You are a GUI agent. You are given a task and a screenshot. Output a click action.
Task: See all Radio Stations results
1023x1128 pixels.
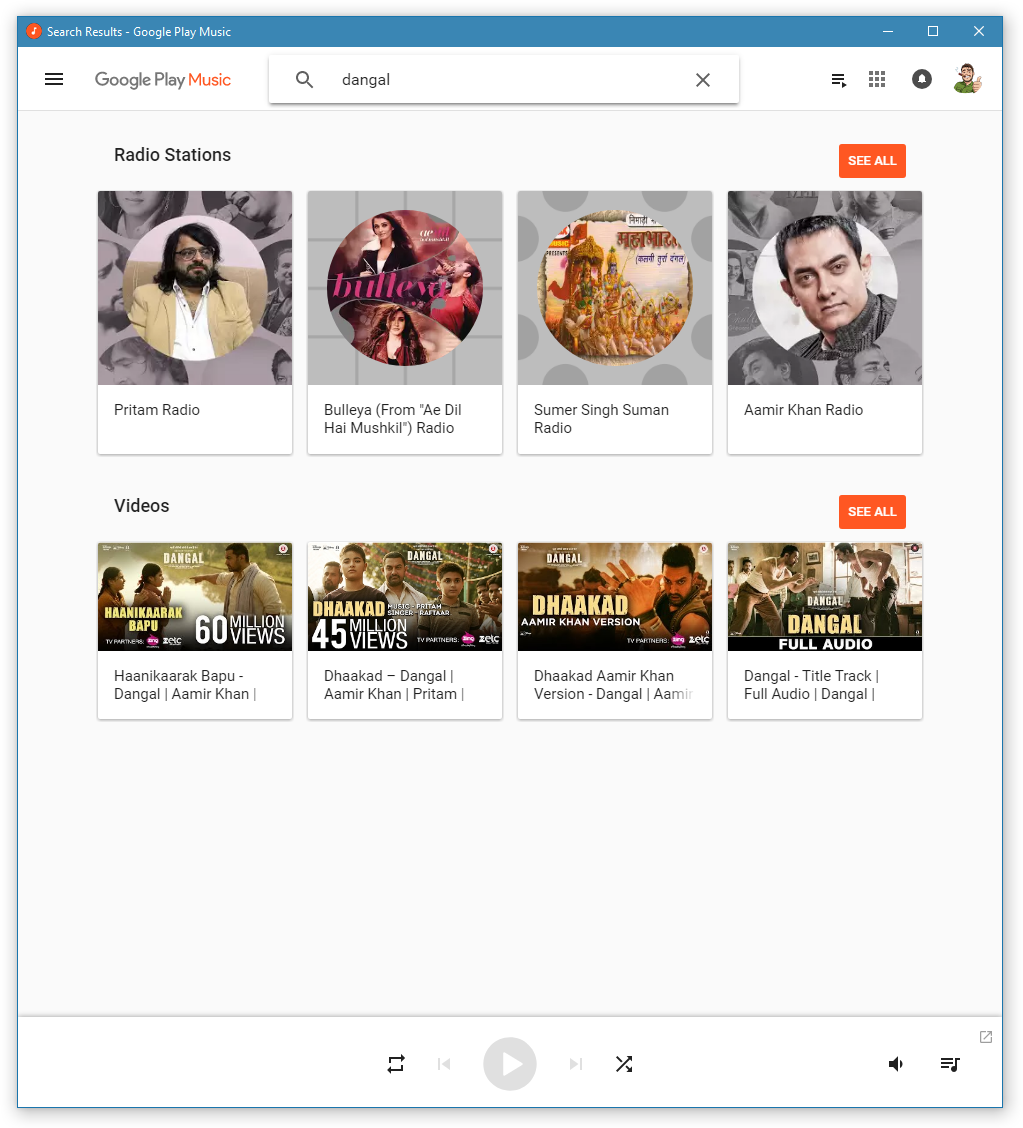point(872,161)
